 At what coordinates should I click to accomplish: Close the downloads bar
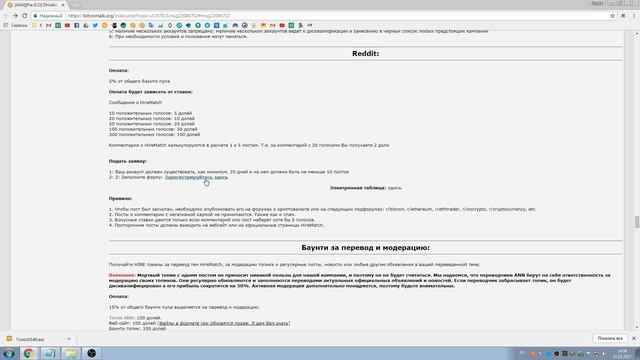[x=633, y=338]
